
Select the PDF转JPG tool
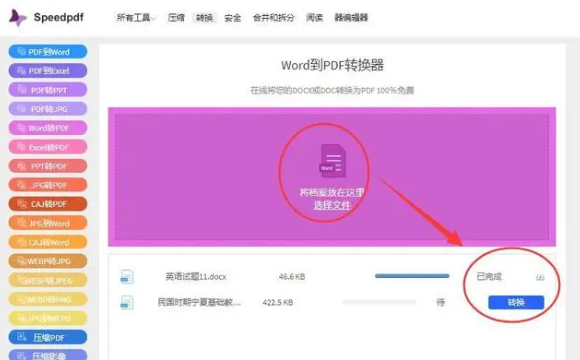pyautogui.click(x=48, y=109)
